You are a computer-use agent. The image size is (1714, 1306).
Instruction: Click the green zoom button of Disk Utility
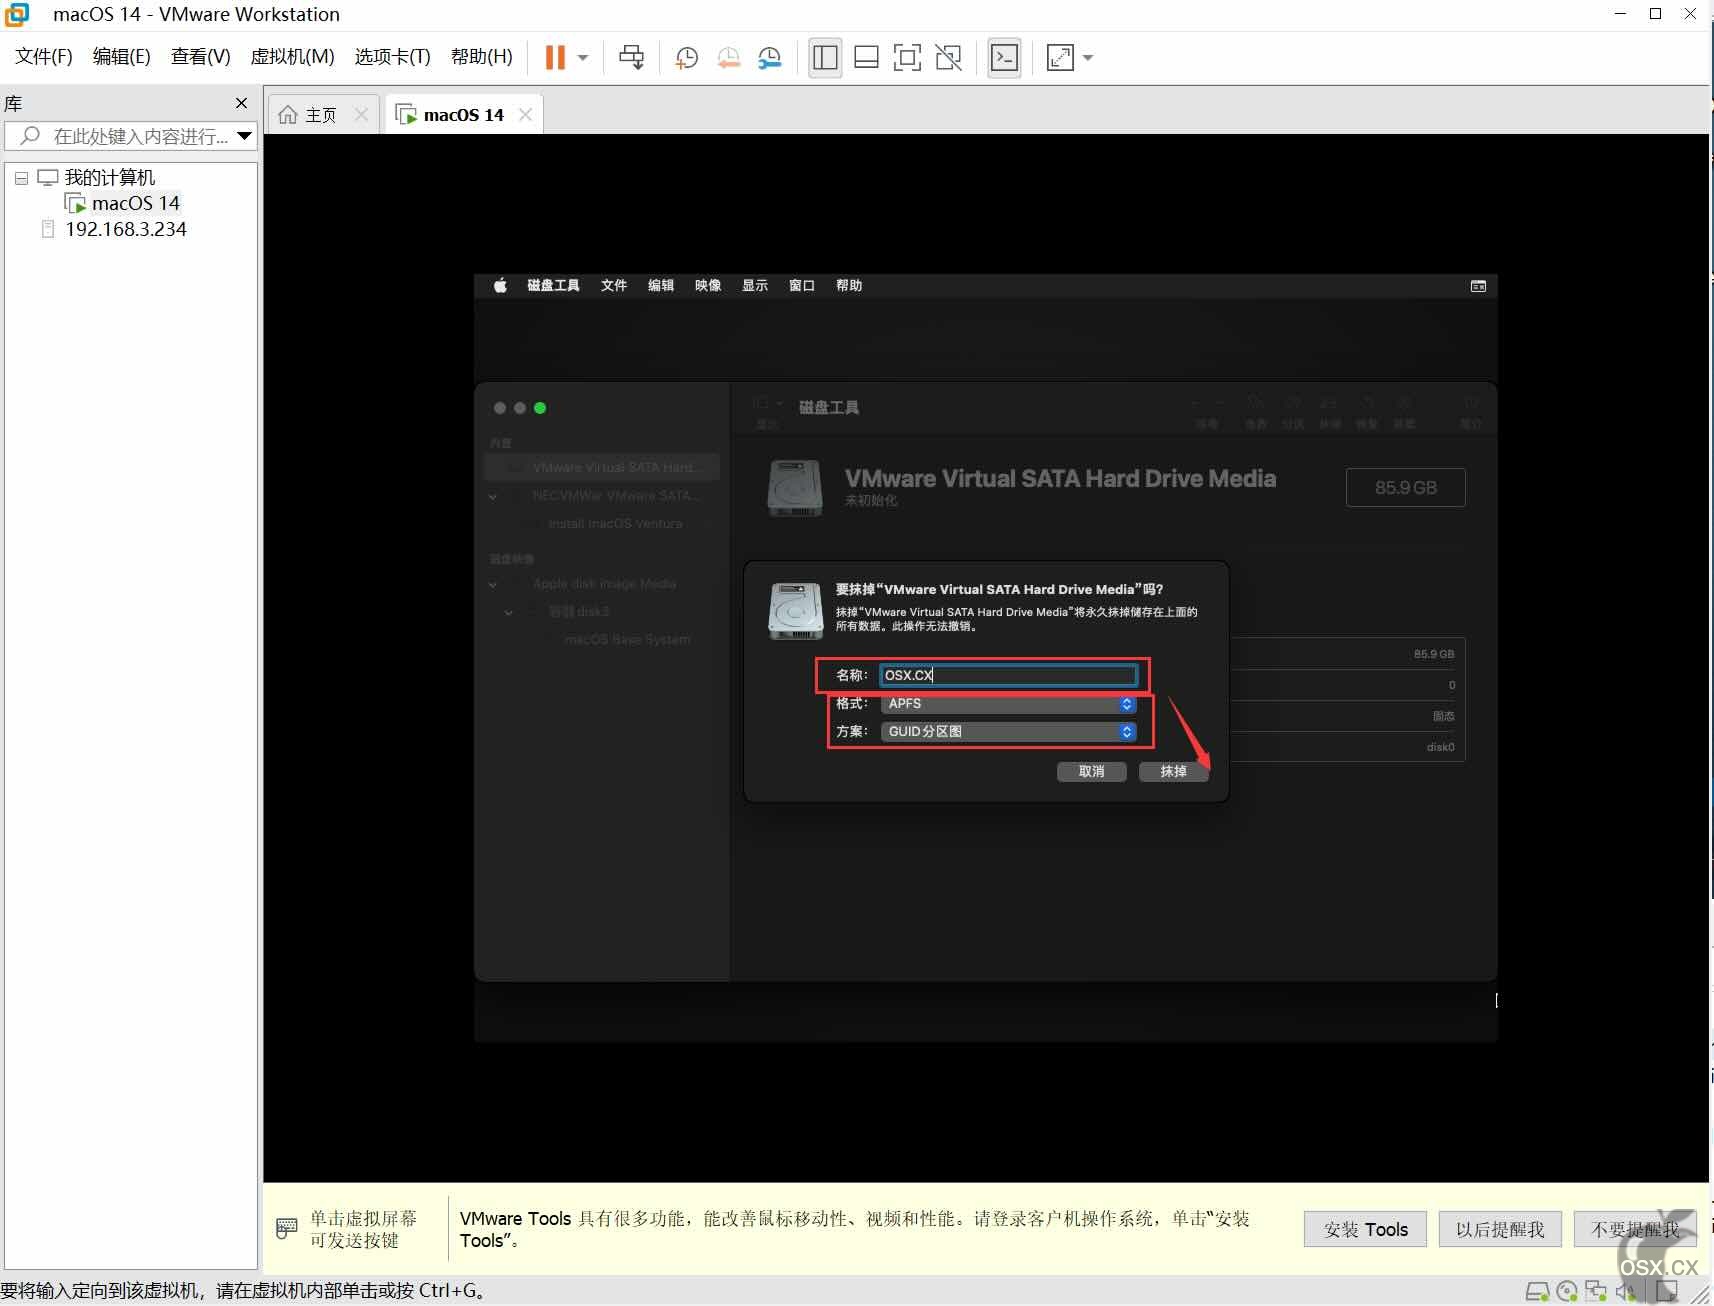(540, 408)
